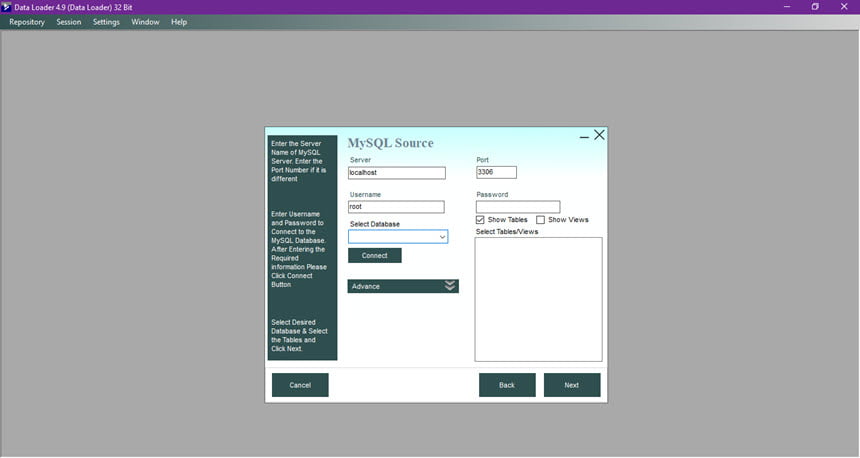The image size is (860, 458).
Task: Close the MySQL Source dialog
Action: [599, 135]
